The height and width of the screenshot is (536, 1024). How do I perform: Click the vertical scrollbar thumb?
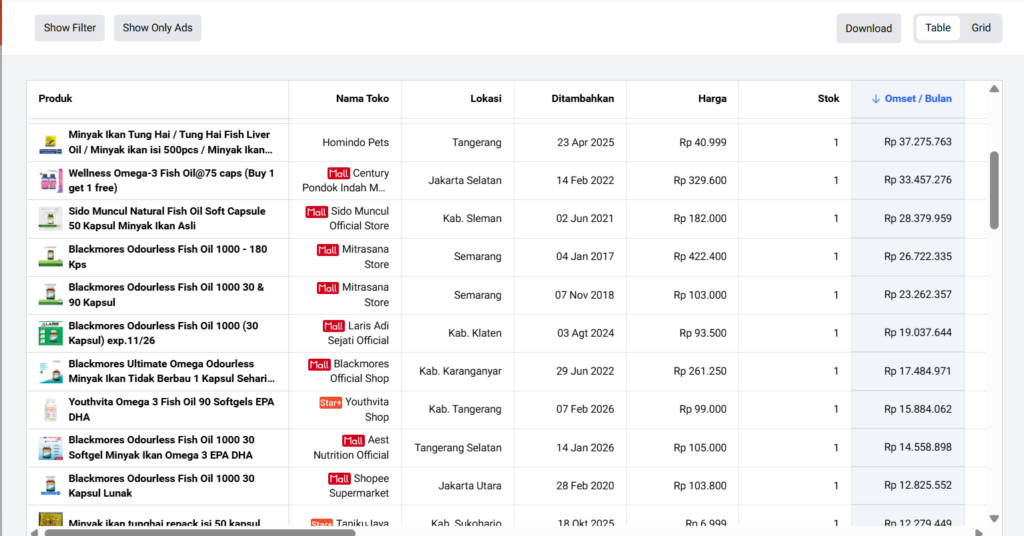point(994,190)
